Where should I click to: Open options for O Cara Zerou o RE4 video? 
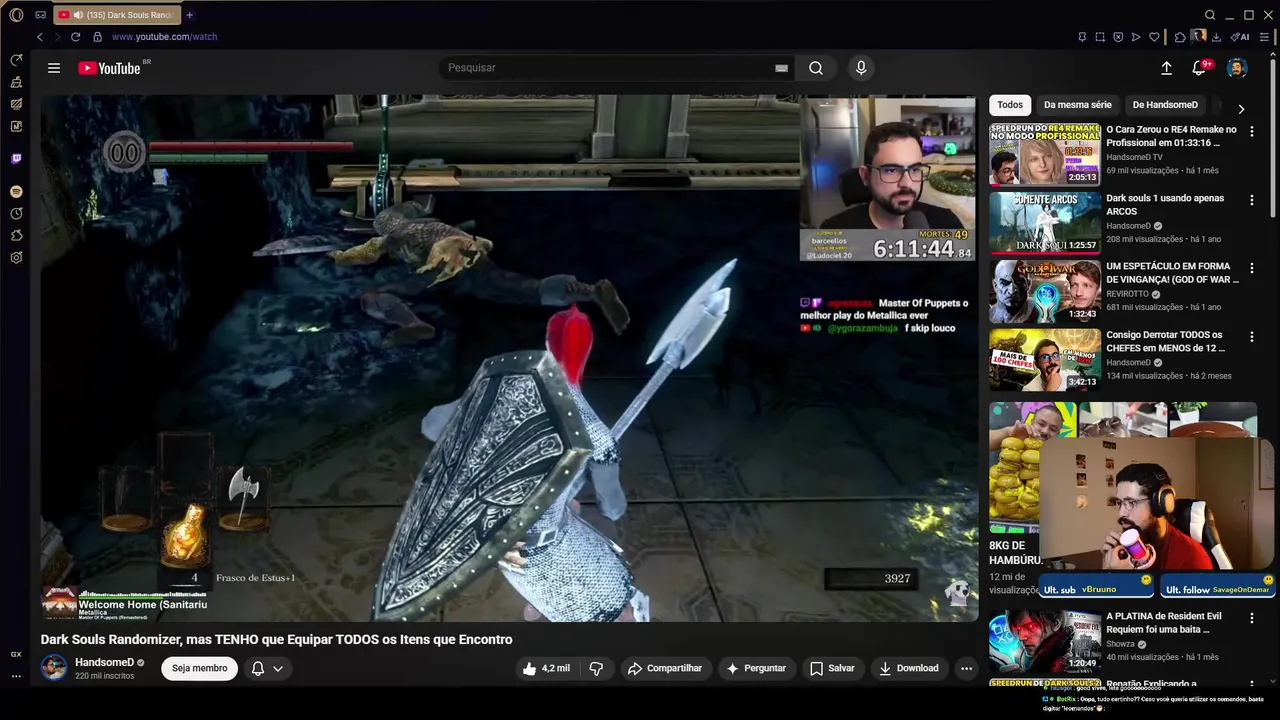pos(1251,131)
